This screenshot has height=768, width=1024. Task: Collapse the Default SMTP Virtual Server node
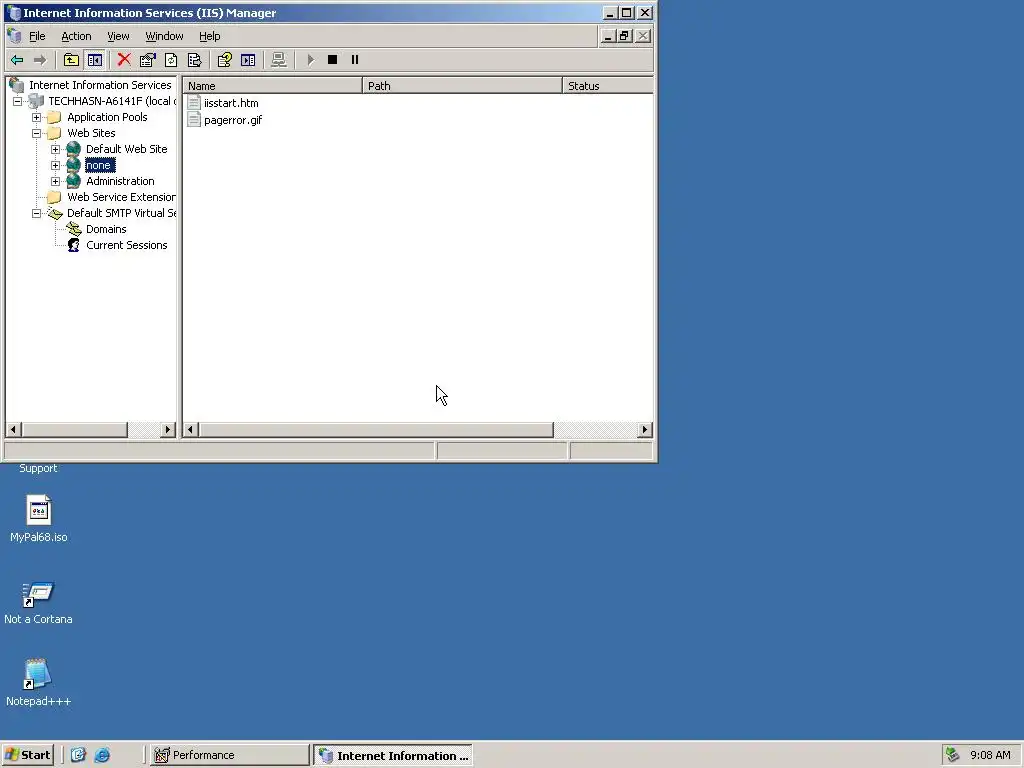coord(37,214)
